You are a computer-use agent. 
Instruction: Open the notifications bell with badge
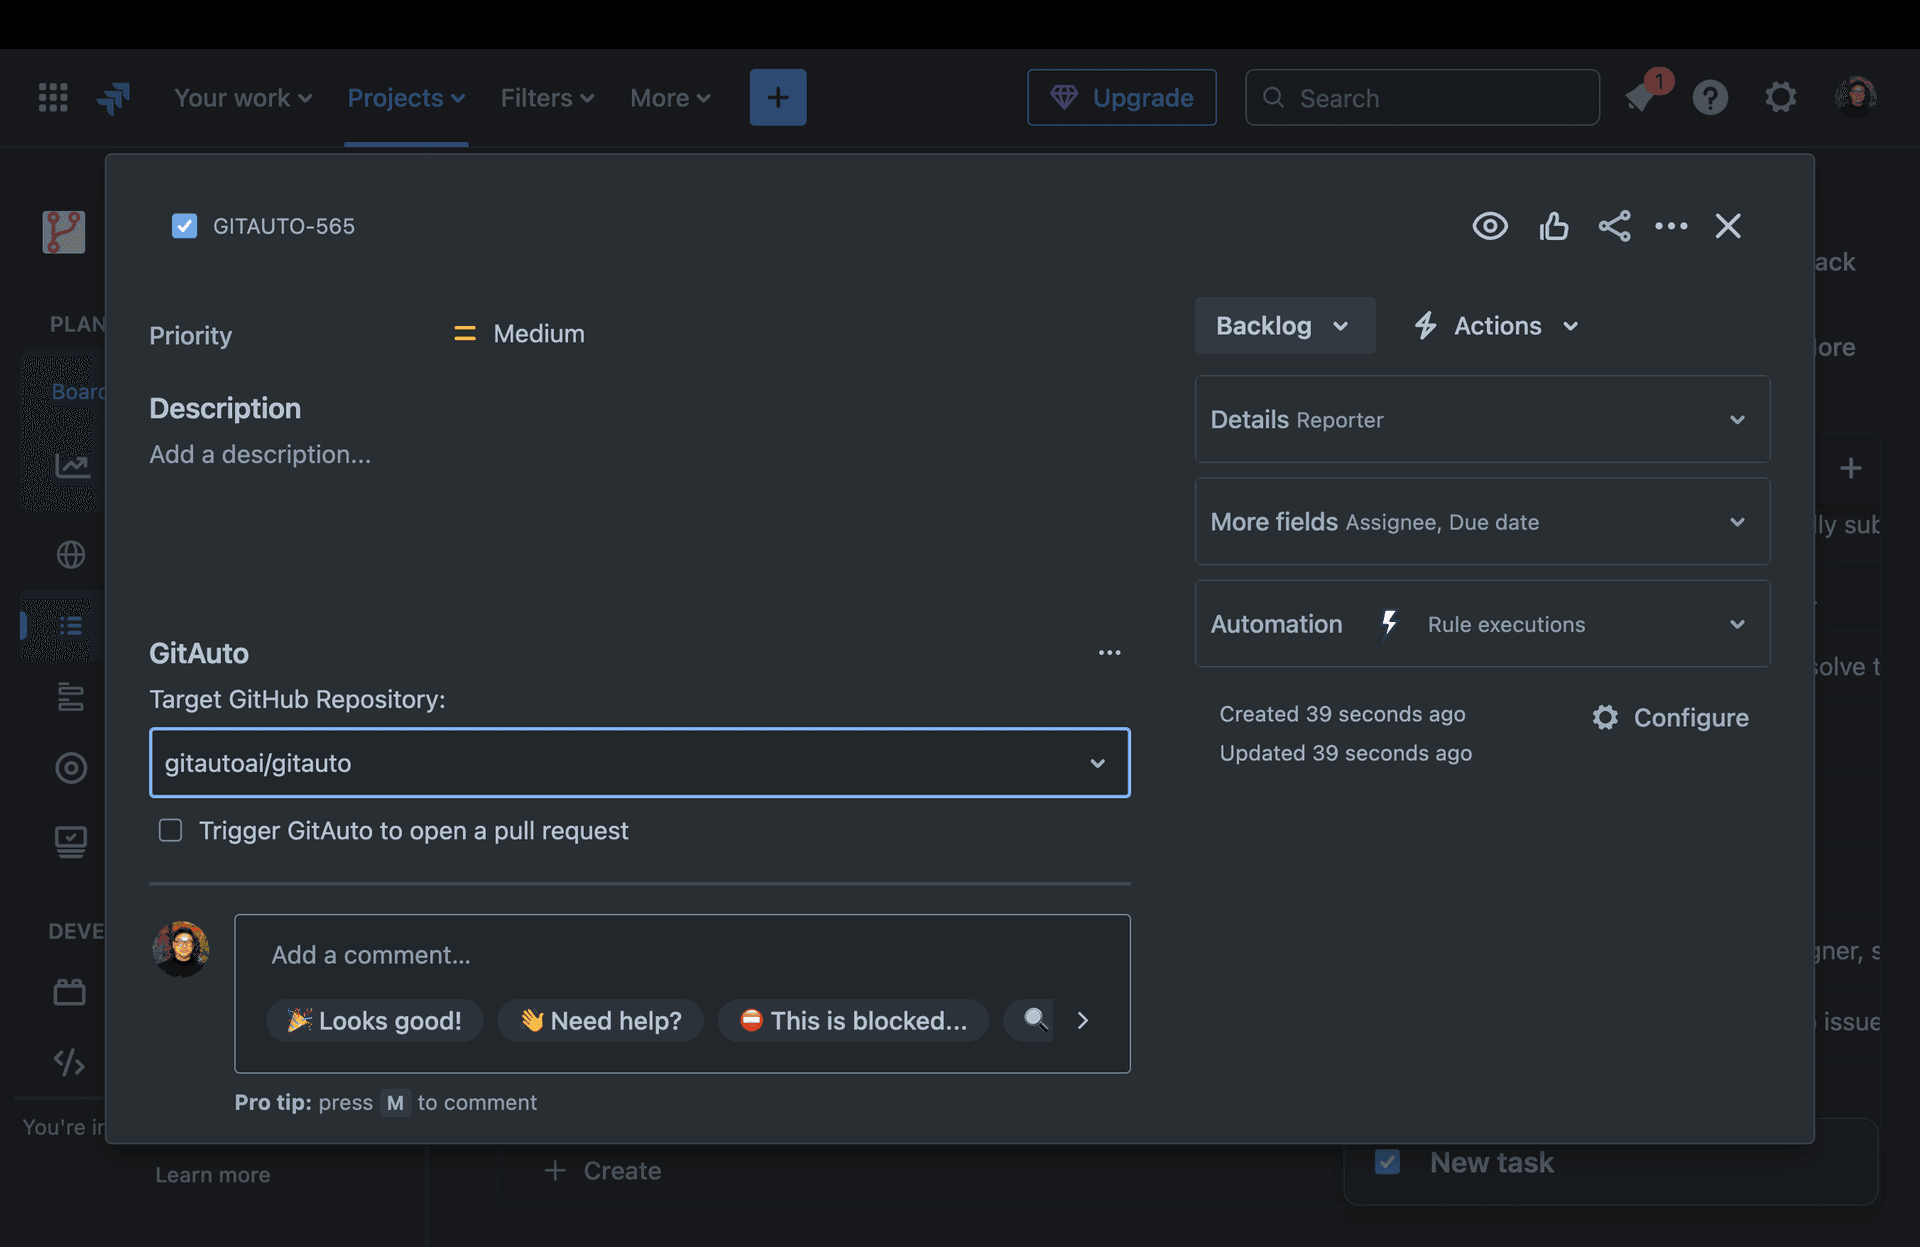tap(1640, 97)
